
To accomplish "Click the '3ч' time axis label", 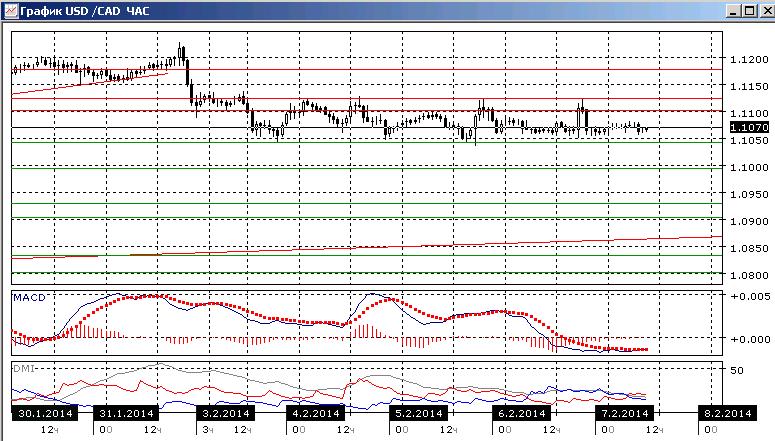I will 208,430.
